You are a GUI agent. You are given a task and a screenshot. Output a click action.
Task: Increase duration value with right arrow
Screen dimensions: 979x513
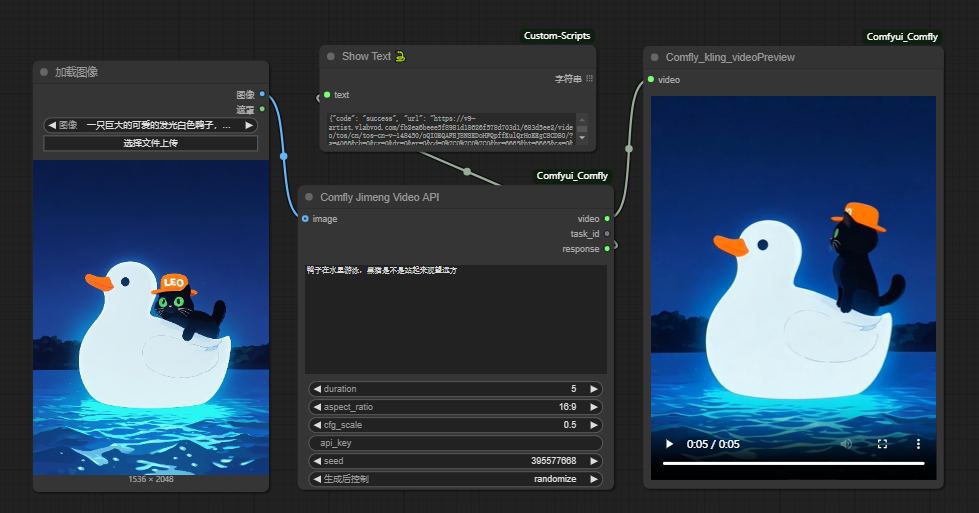[594, 389]
